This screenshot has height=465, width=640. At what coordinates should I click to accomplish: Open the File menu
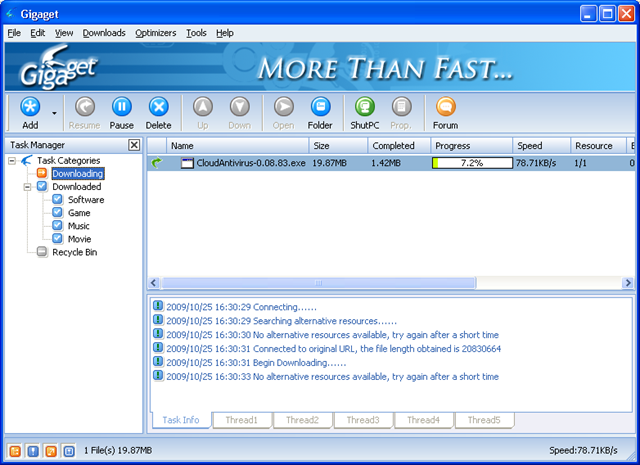click(14, 33)
